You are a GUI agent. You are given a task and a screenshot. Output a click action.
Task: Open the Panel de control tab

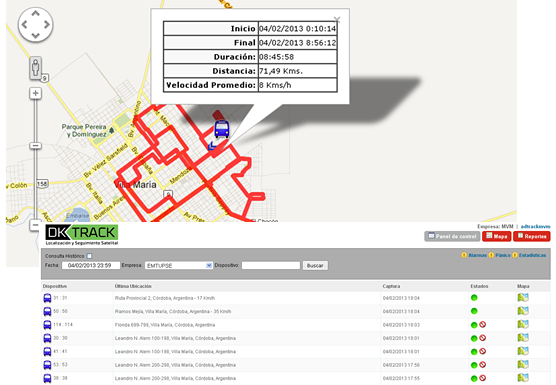[x=452, y=236]
